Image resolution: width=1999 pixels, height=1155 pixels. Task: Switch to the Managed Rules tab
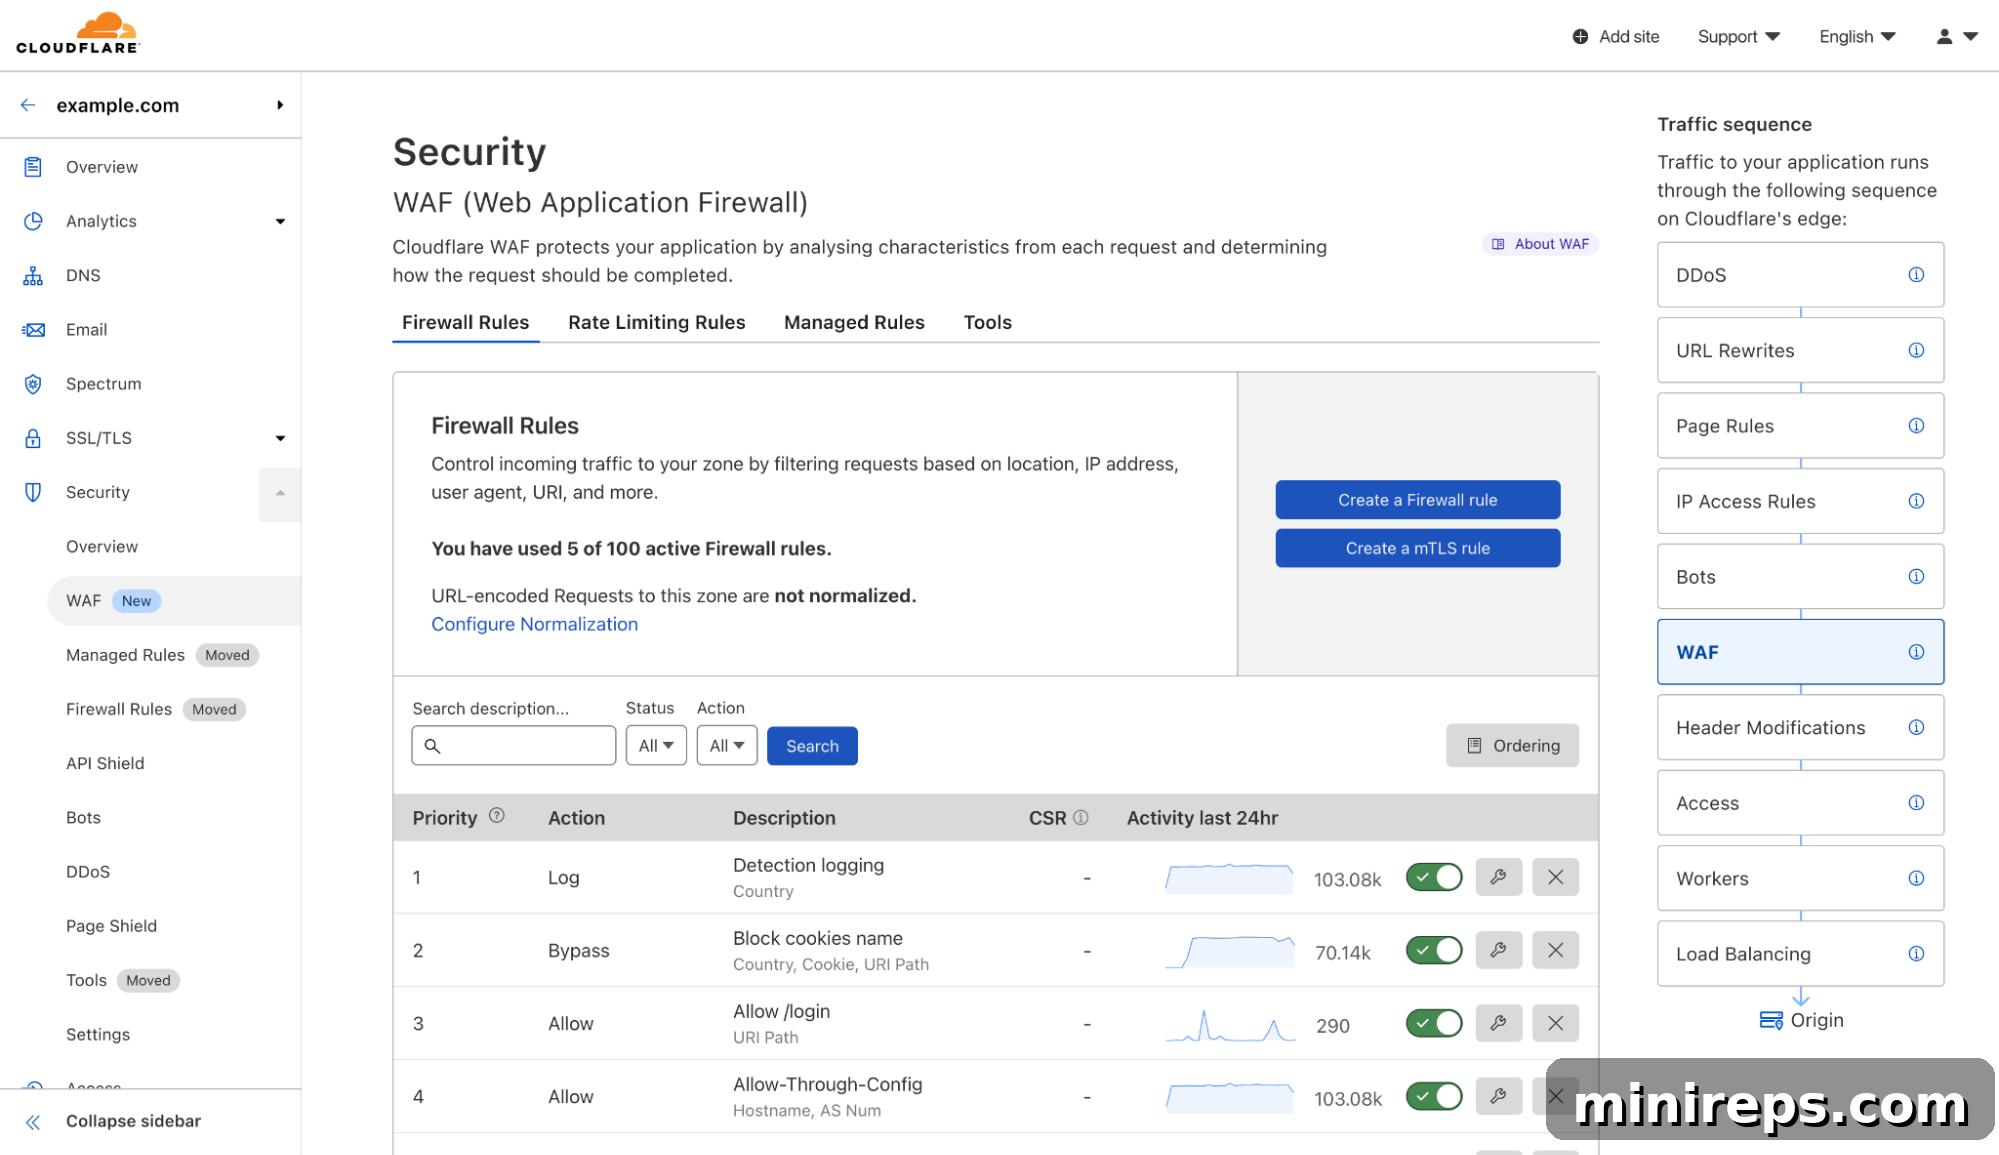click(854, 322)
